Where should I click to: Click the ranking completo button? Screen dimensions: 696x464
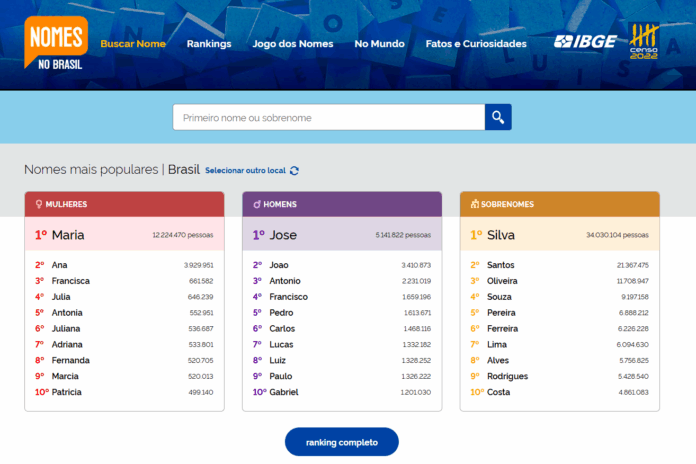tap(341, 442)
